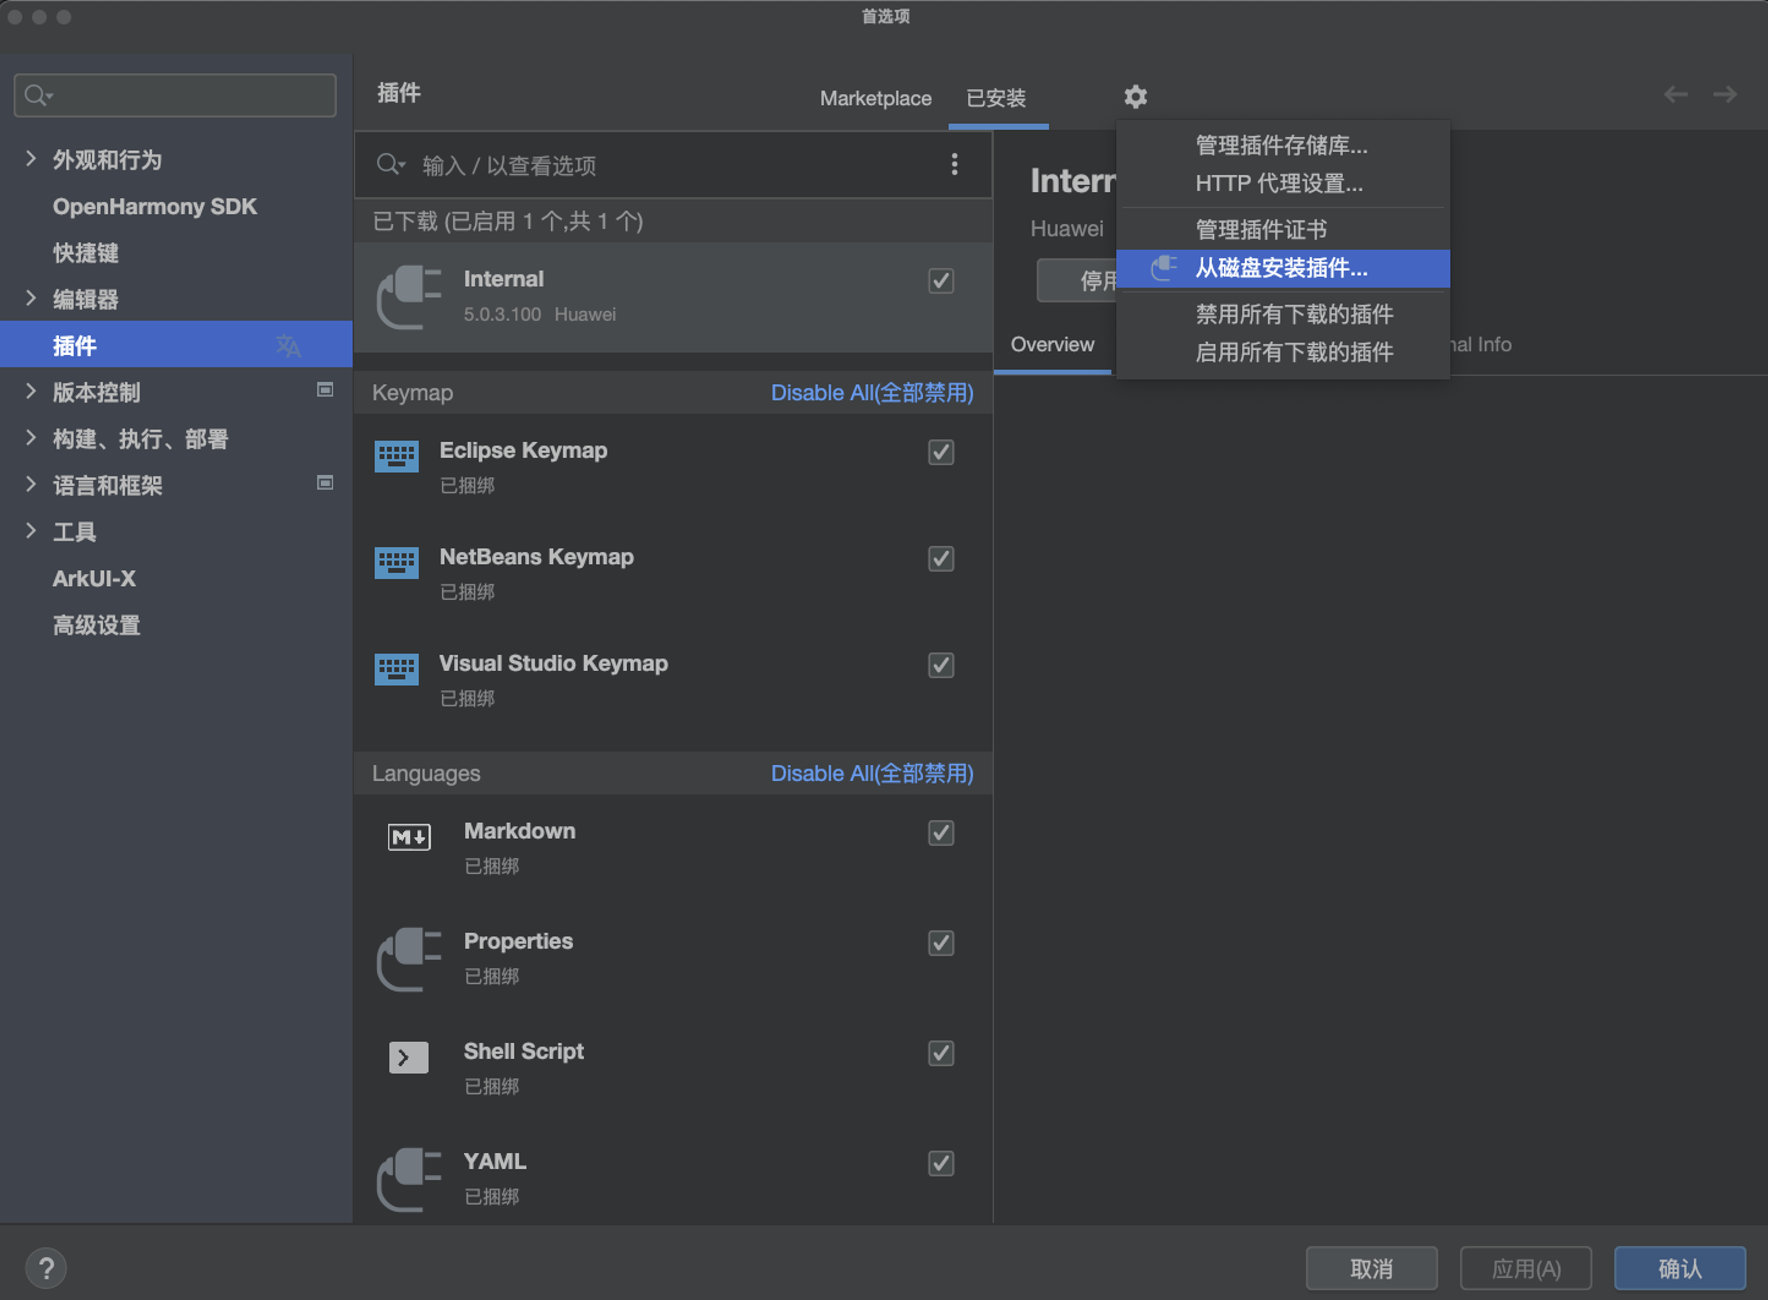Click the help question mark icon
Screen dimensions: 1768x1300
(x=46, y=1269)
